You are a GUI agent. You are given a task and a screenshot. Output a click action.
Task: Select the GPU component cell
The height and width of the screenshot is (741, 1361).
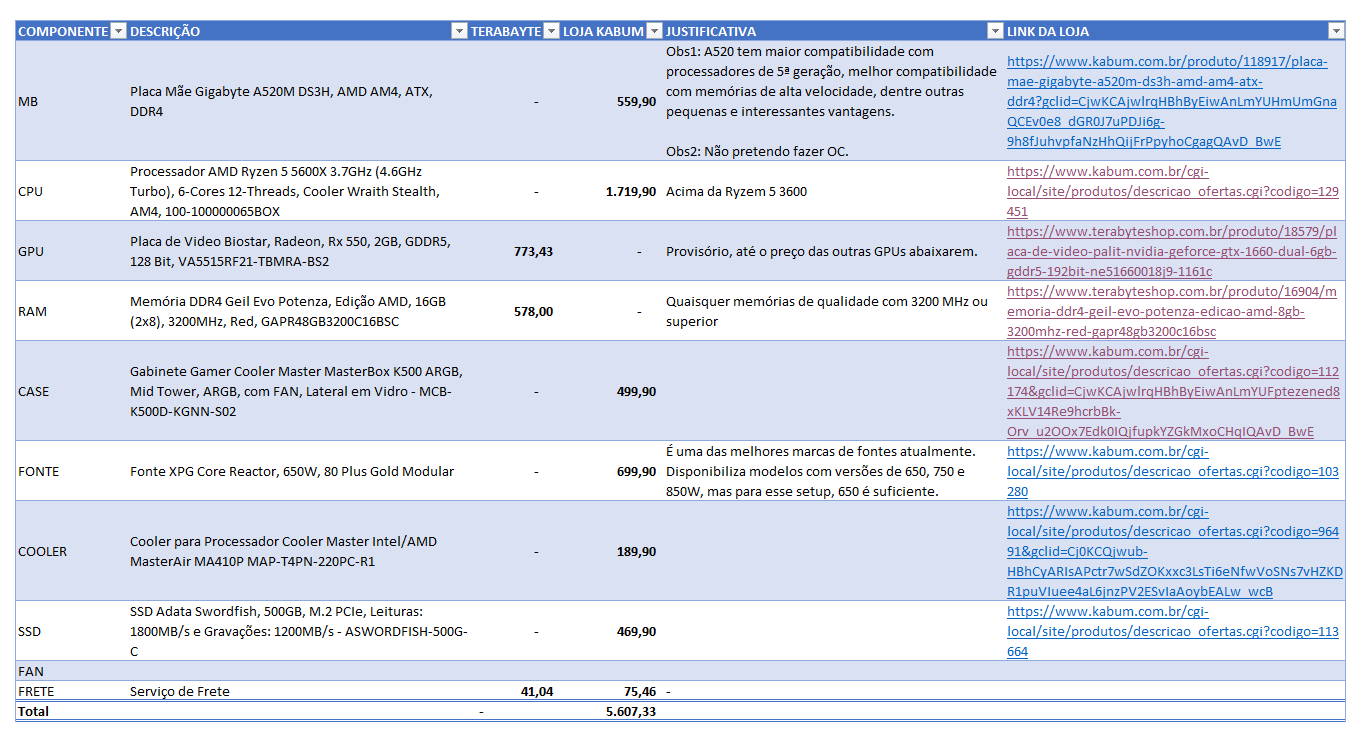(x=72, y=251)
